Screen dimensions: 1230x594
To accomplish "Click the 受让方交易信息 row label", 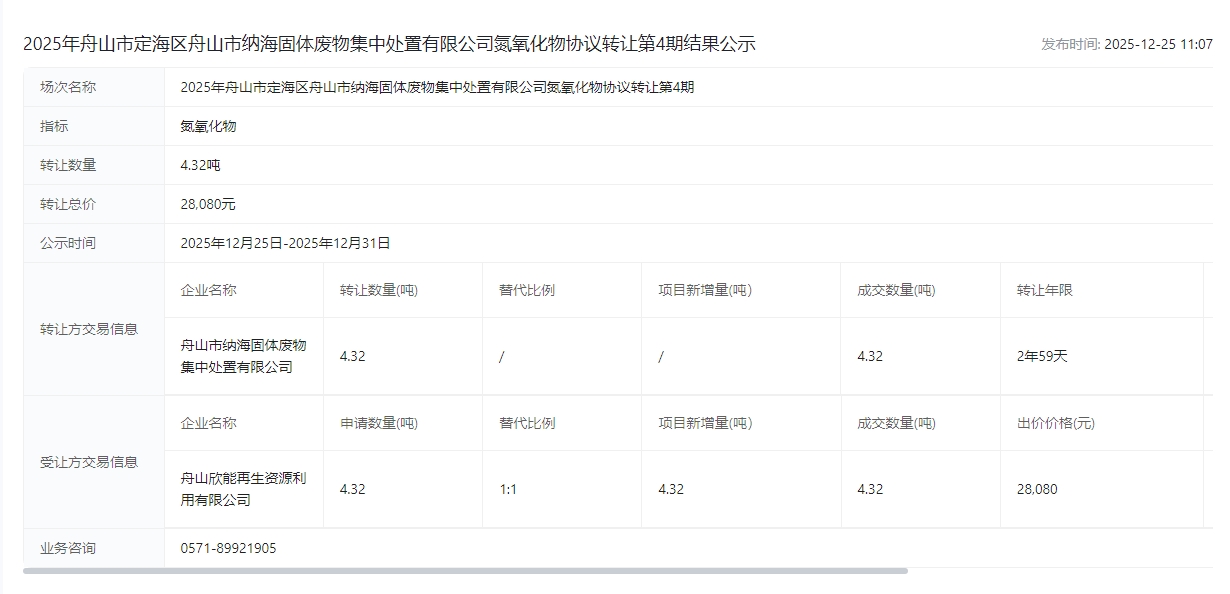I will coord(89,462).
